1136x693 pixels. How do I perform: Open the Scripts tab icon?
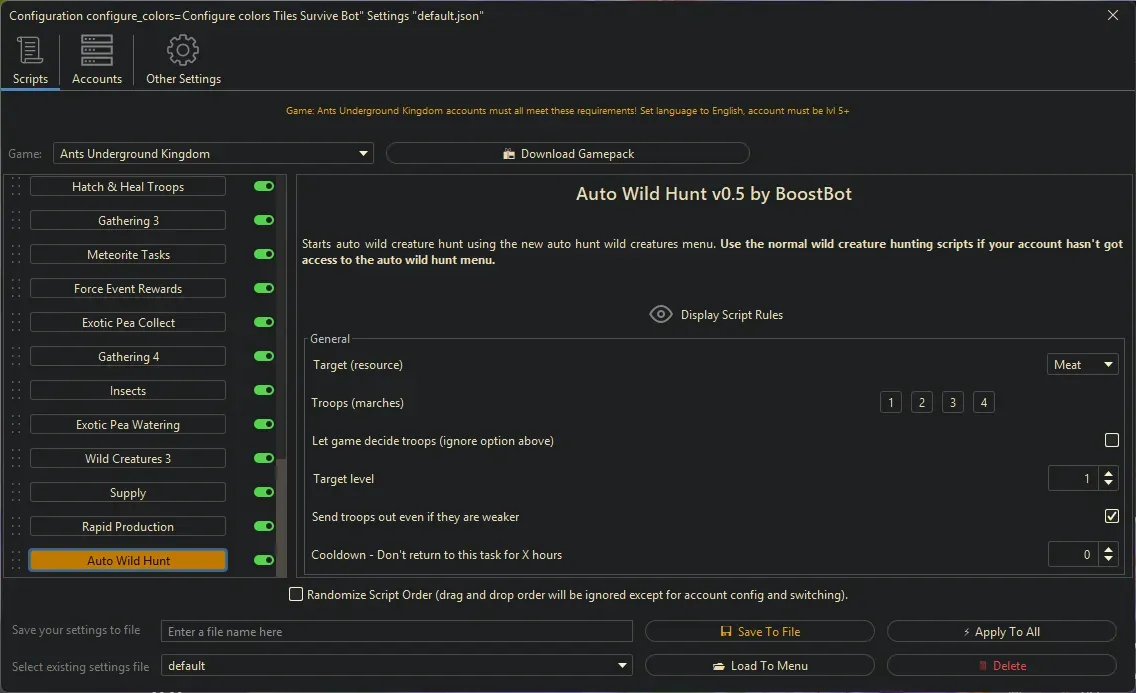pos(30,50)
